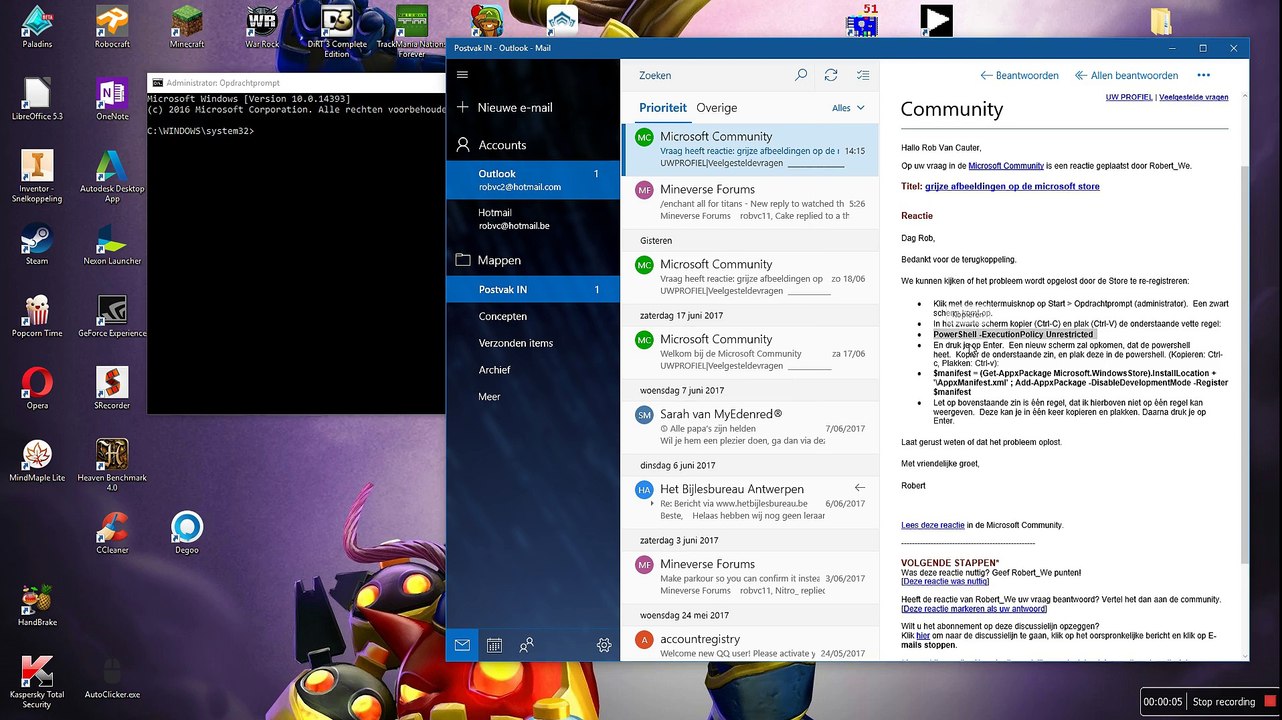Open the Microsoft Community welcome email za 17/06
1282x720 pixels.
pos(749,351)
